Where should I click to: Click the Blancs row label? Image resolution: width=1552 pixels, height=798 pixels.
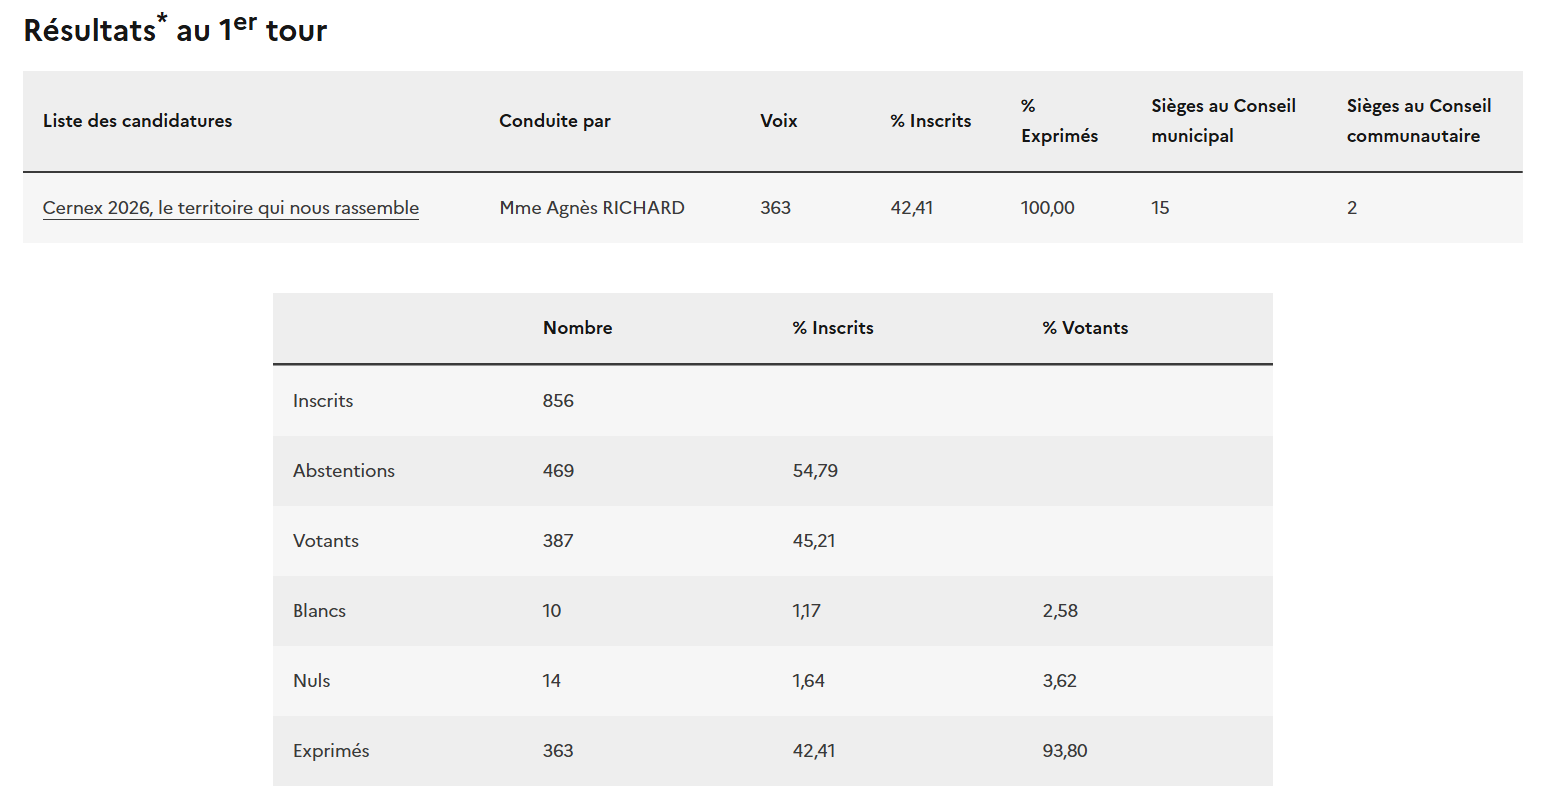319,611
